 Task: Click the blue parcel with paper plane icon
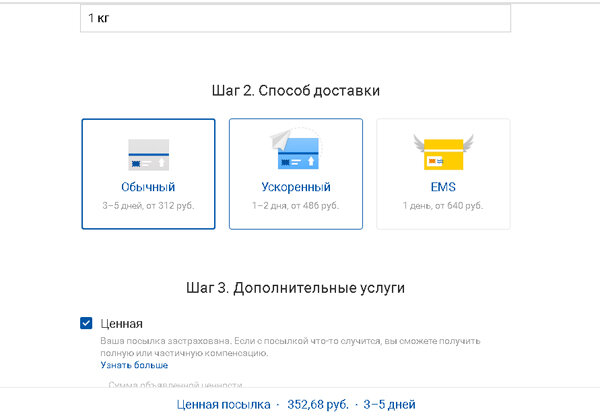[295, 150]
